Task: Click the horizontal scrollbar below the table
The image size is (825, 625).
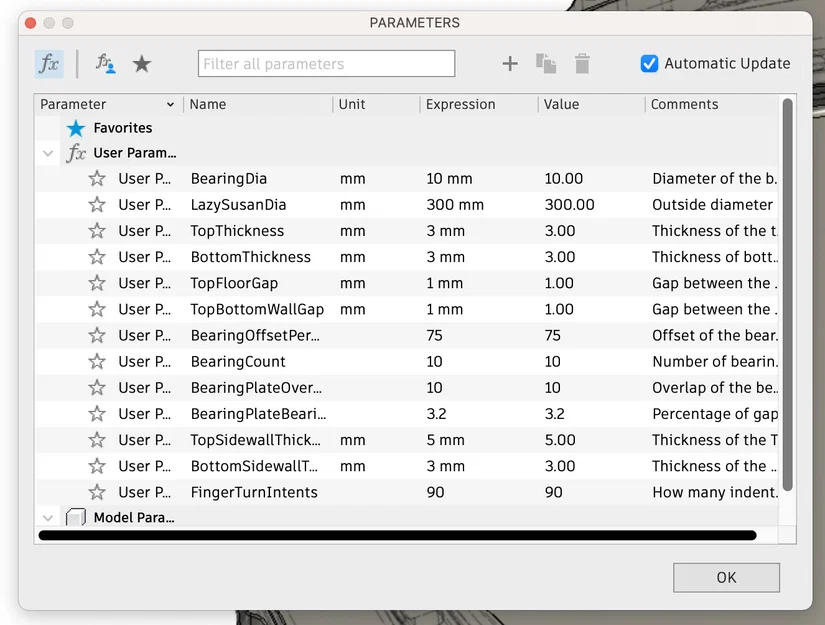Action: pos(397,536)
